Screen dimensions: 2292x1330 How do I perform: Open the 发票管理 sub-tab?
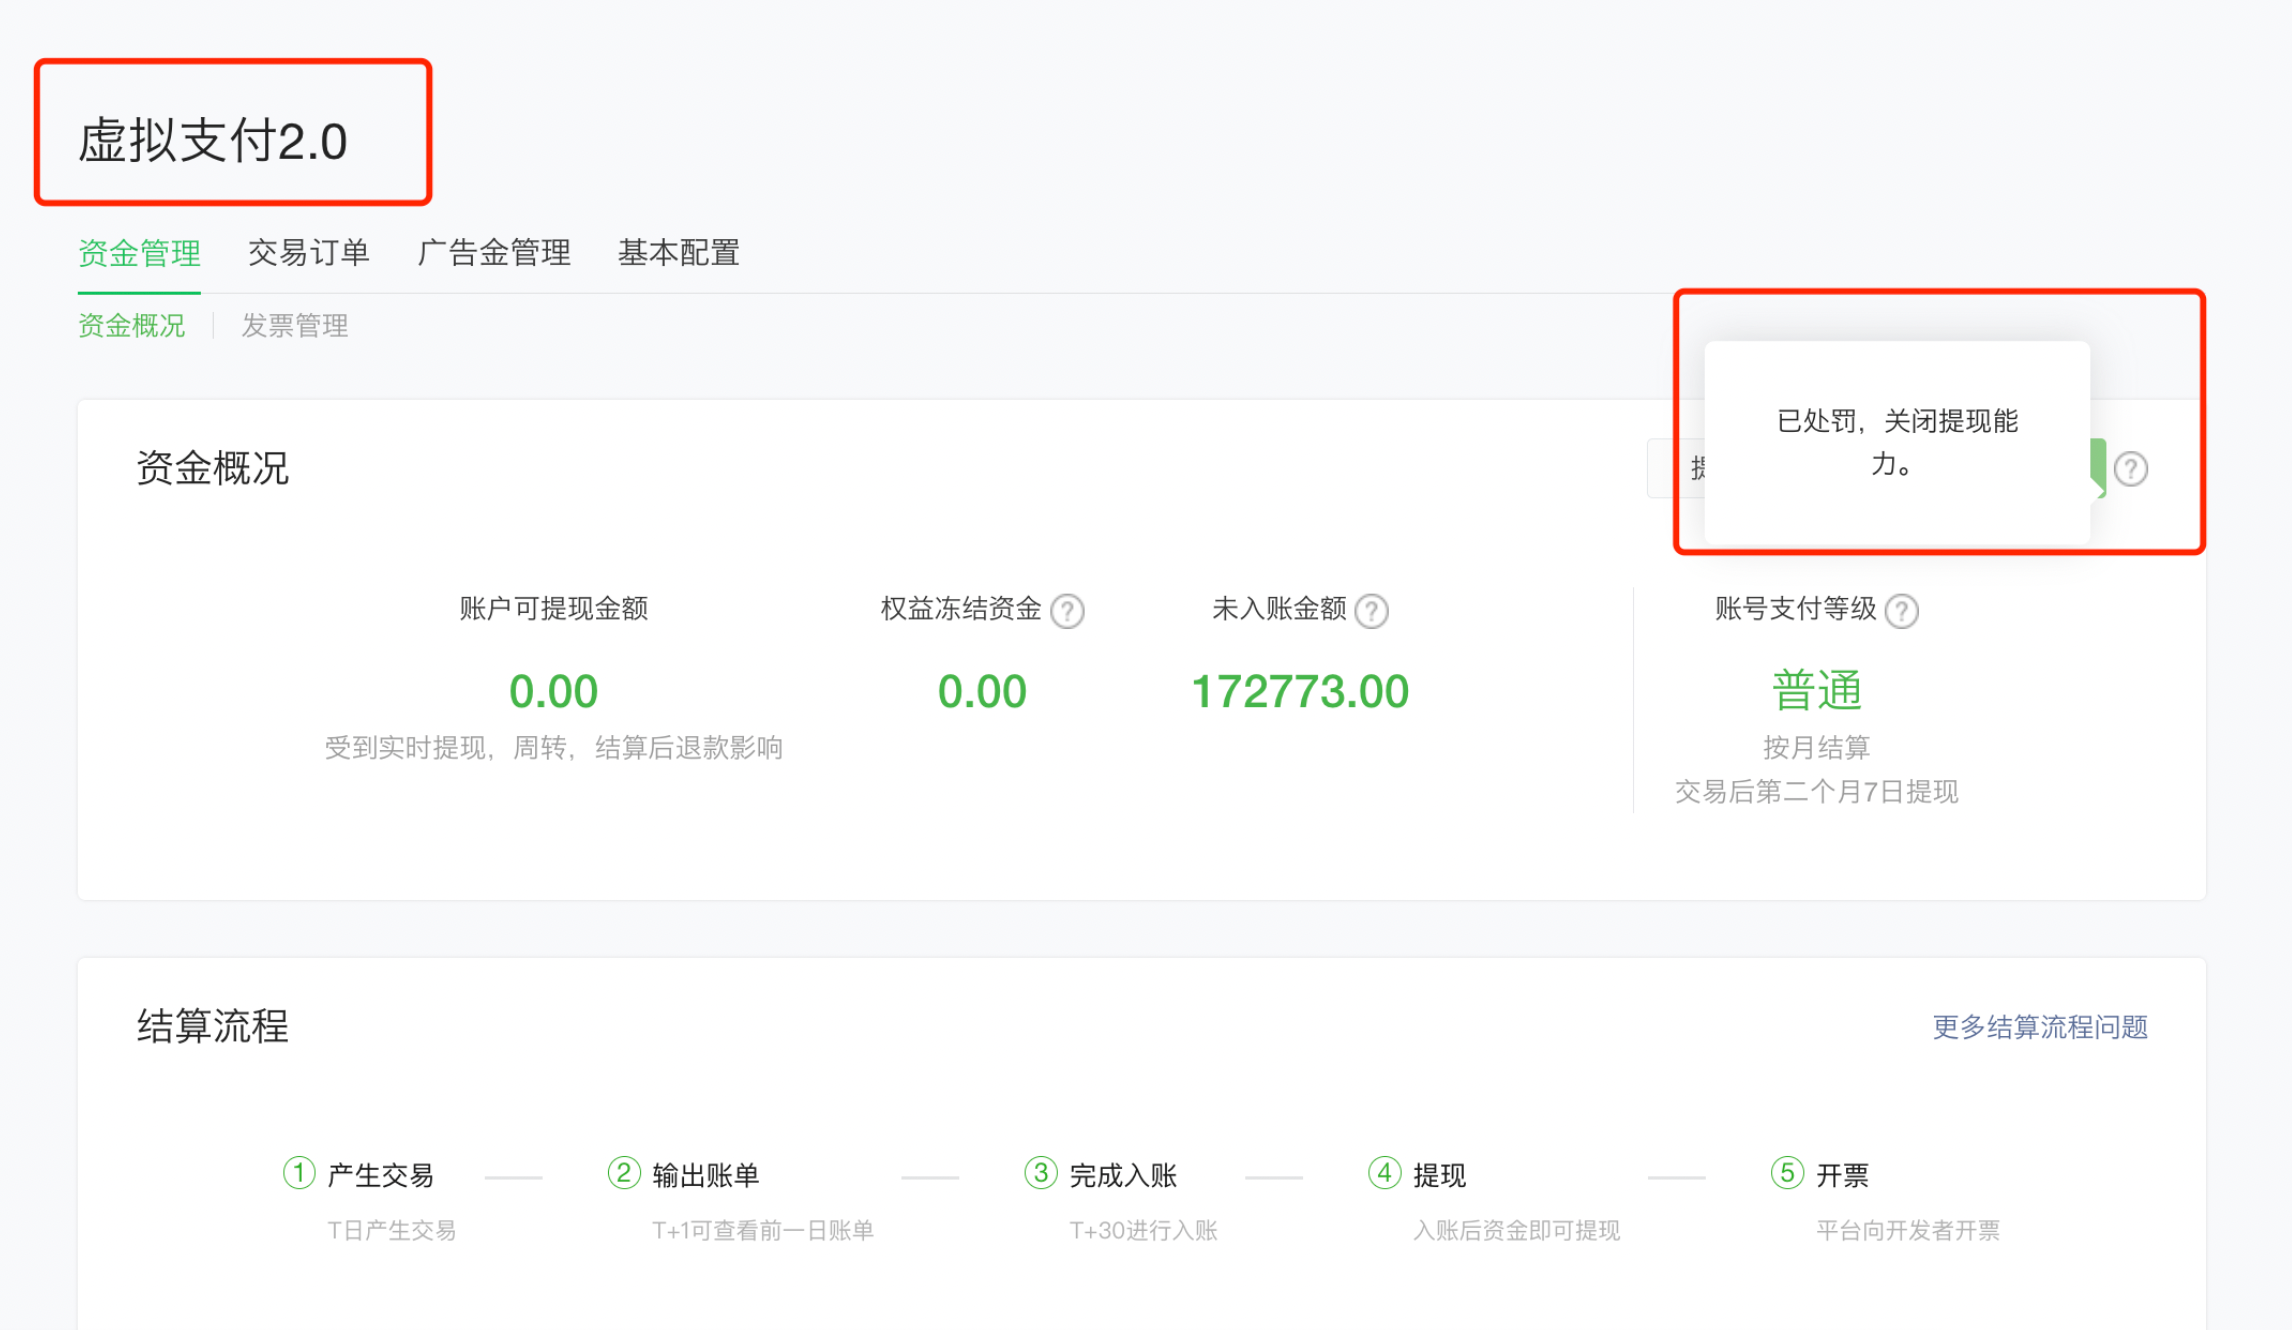[295, 326]
